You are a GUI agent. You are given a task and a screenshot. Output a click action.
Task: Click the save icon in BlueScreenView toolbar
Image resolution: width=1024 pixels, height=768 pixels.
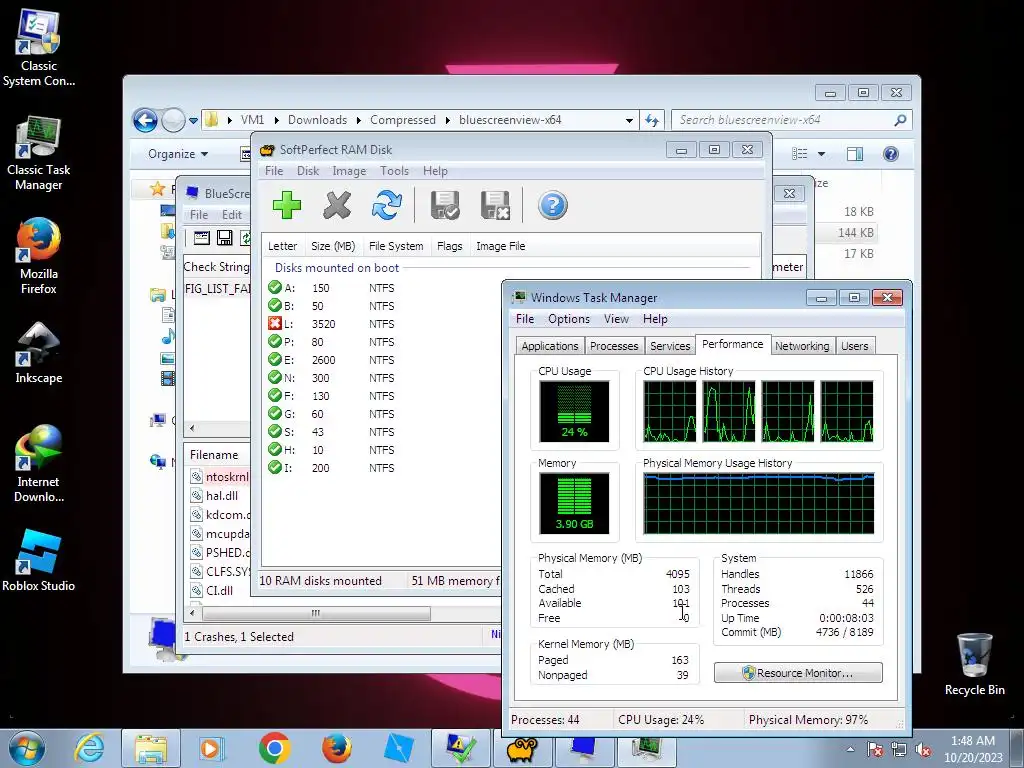(x=225, y=238)
